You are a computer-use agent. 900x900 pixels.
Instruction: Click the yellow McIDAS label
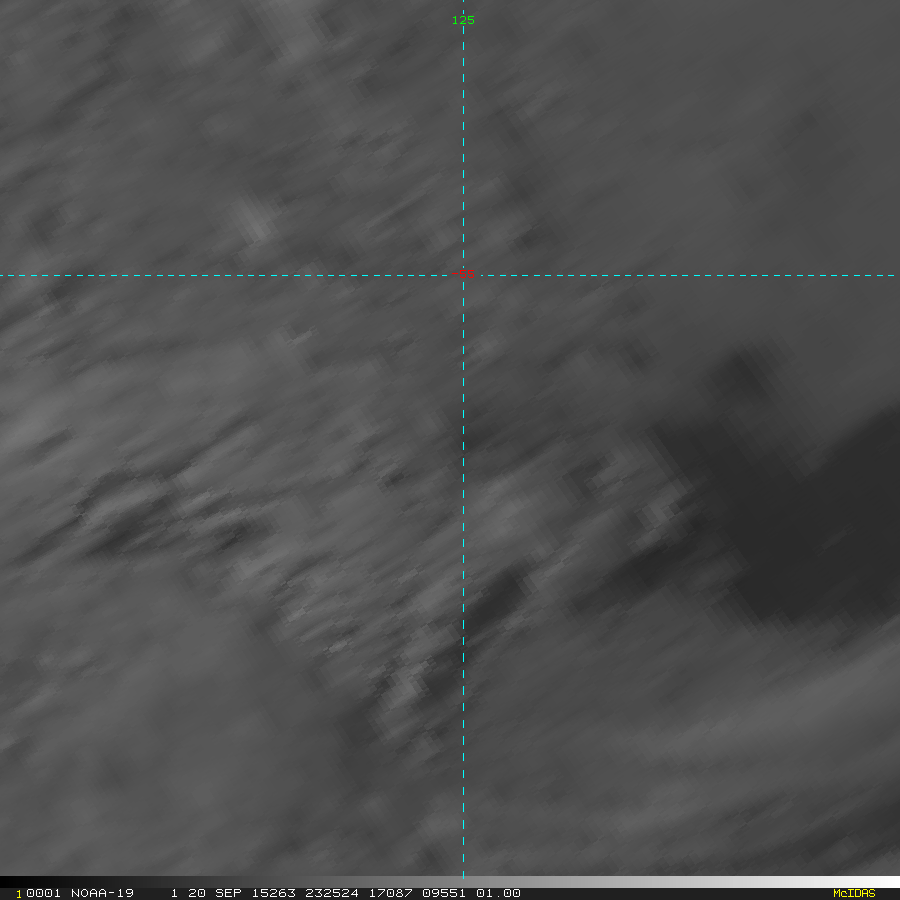tap(854, 893)
